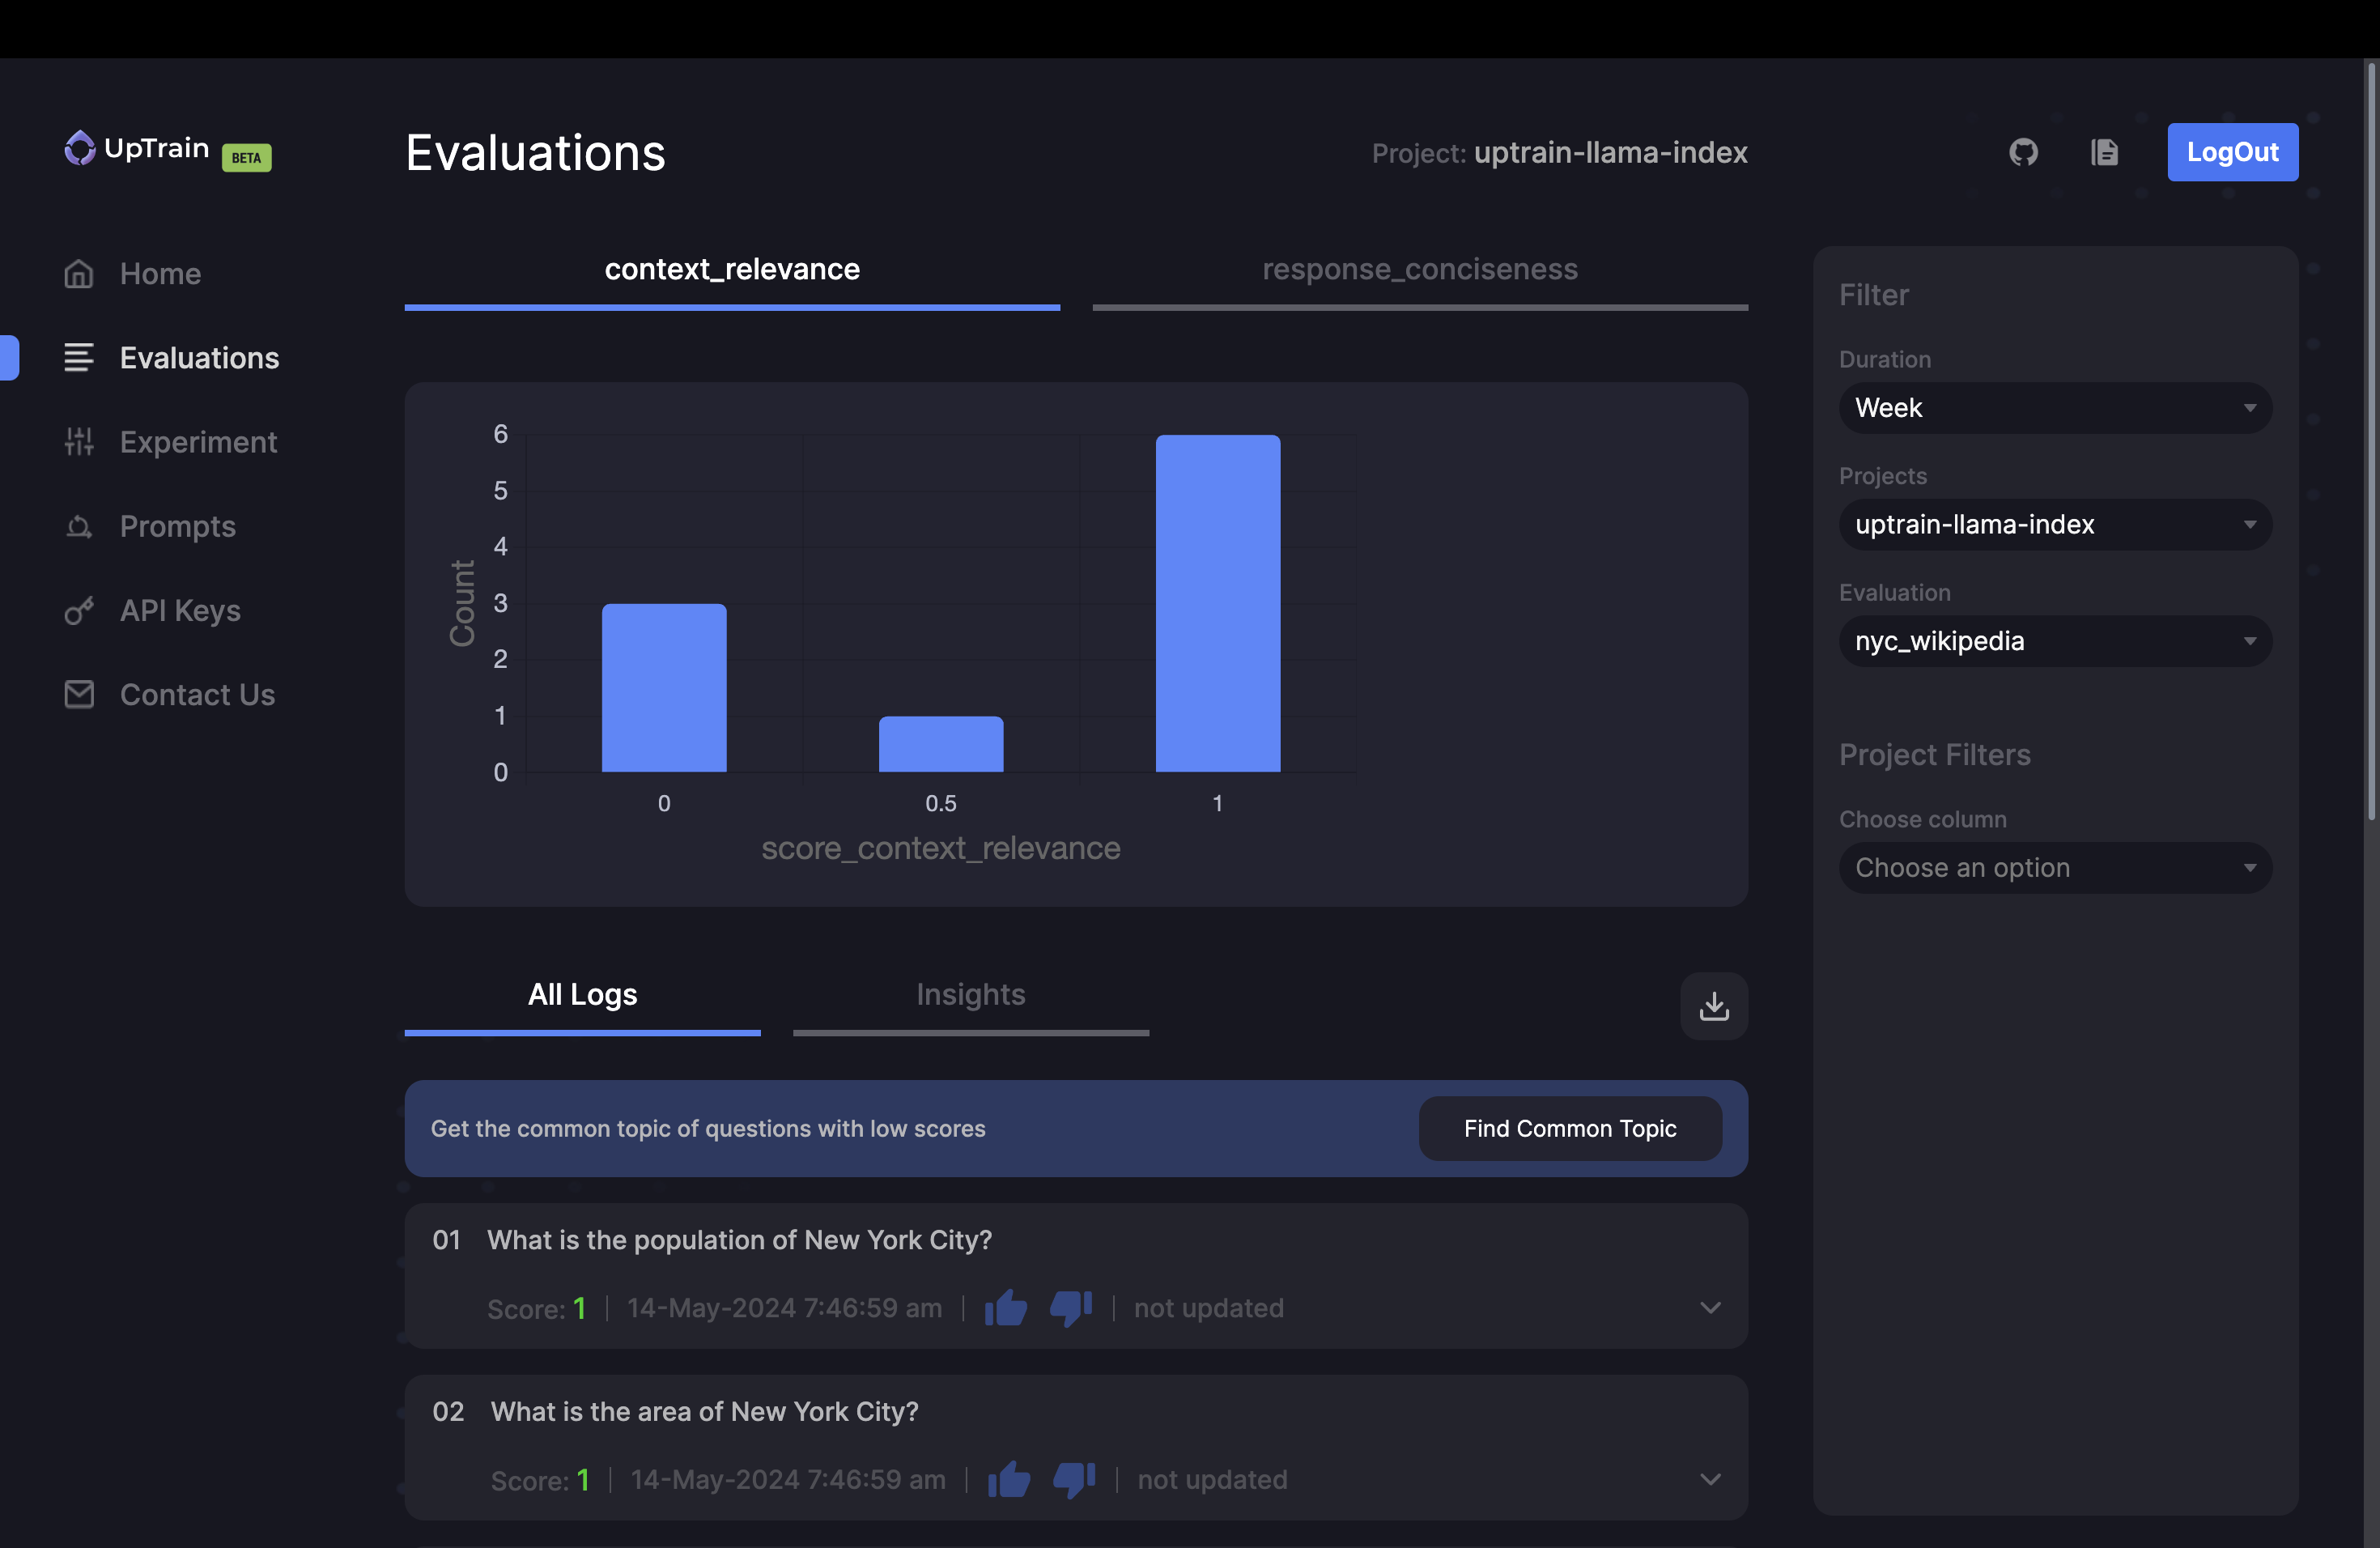2380x1548 pixels.
Task: Expand log entry 02 area question
Action: 1707,1478
